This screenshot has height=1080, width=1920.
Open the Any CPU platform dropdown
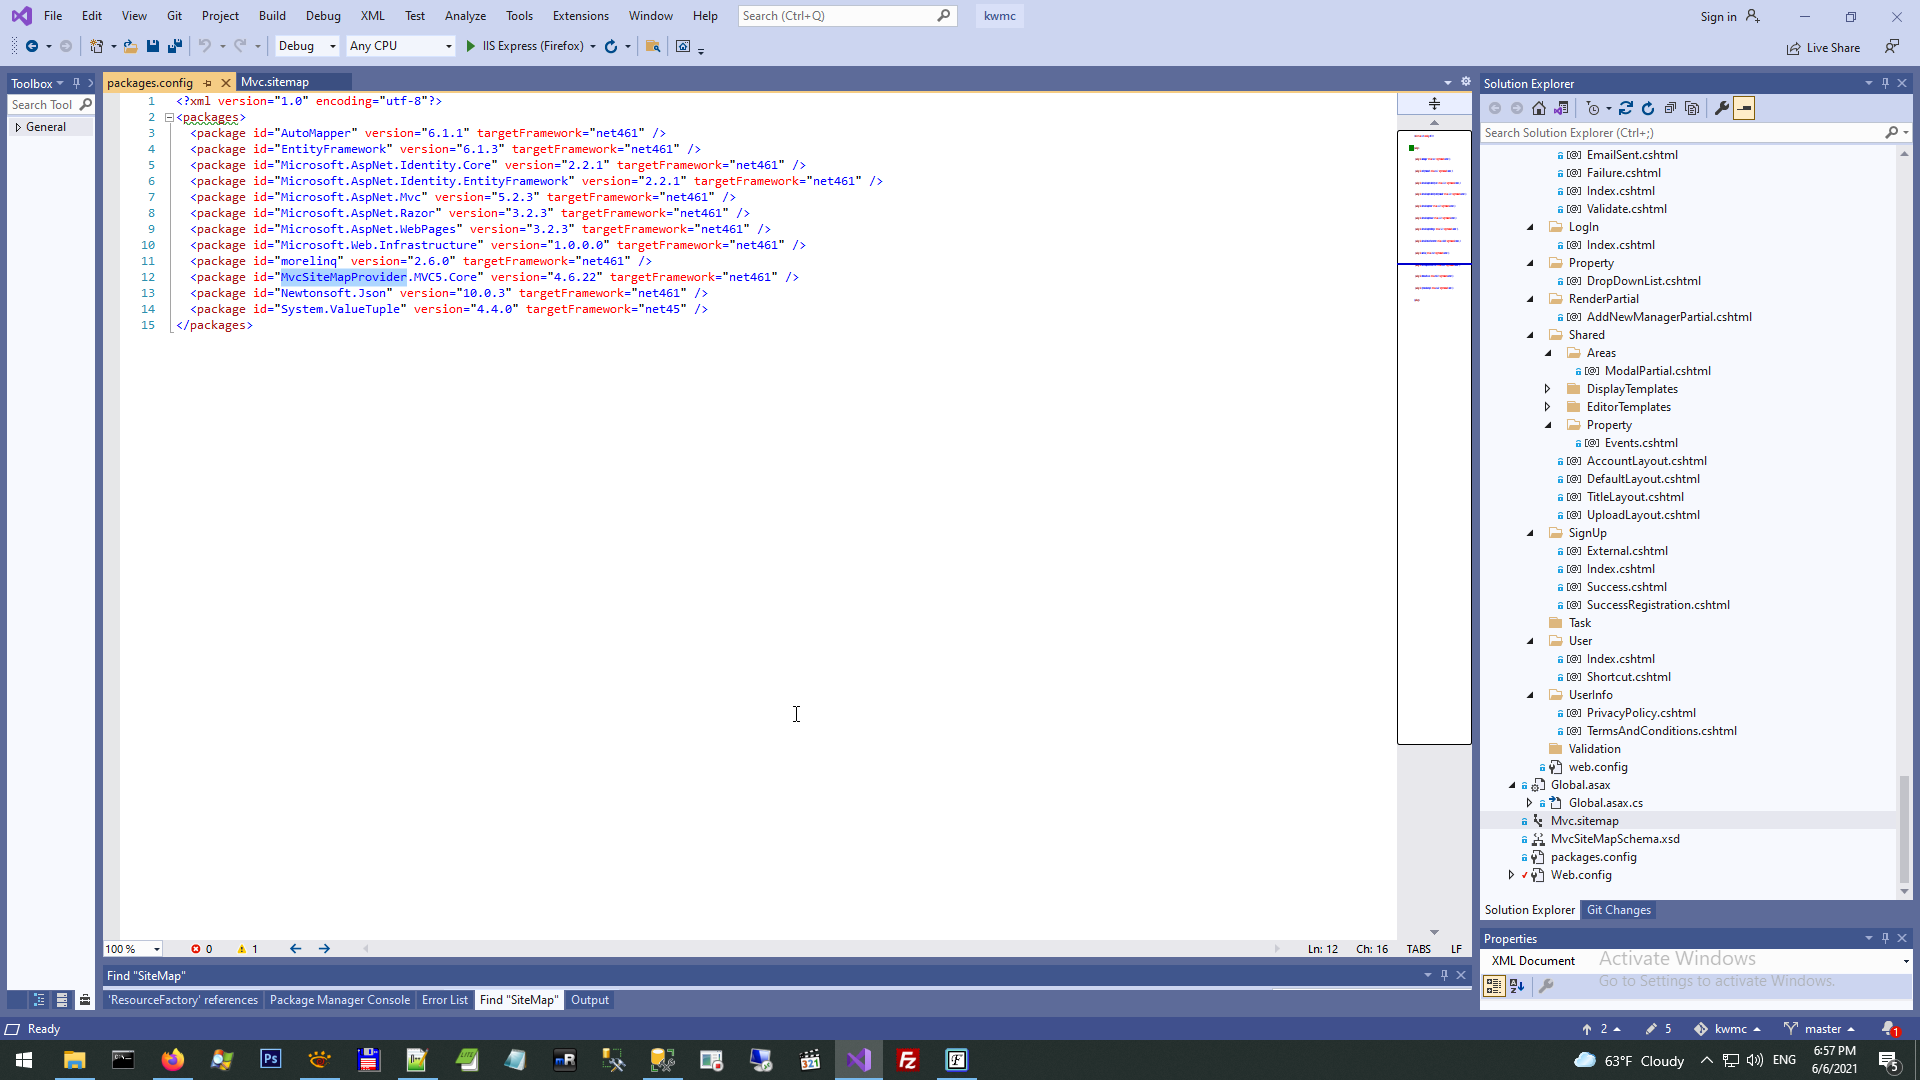point(448,46)
